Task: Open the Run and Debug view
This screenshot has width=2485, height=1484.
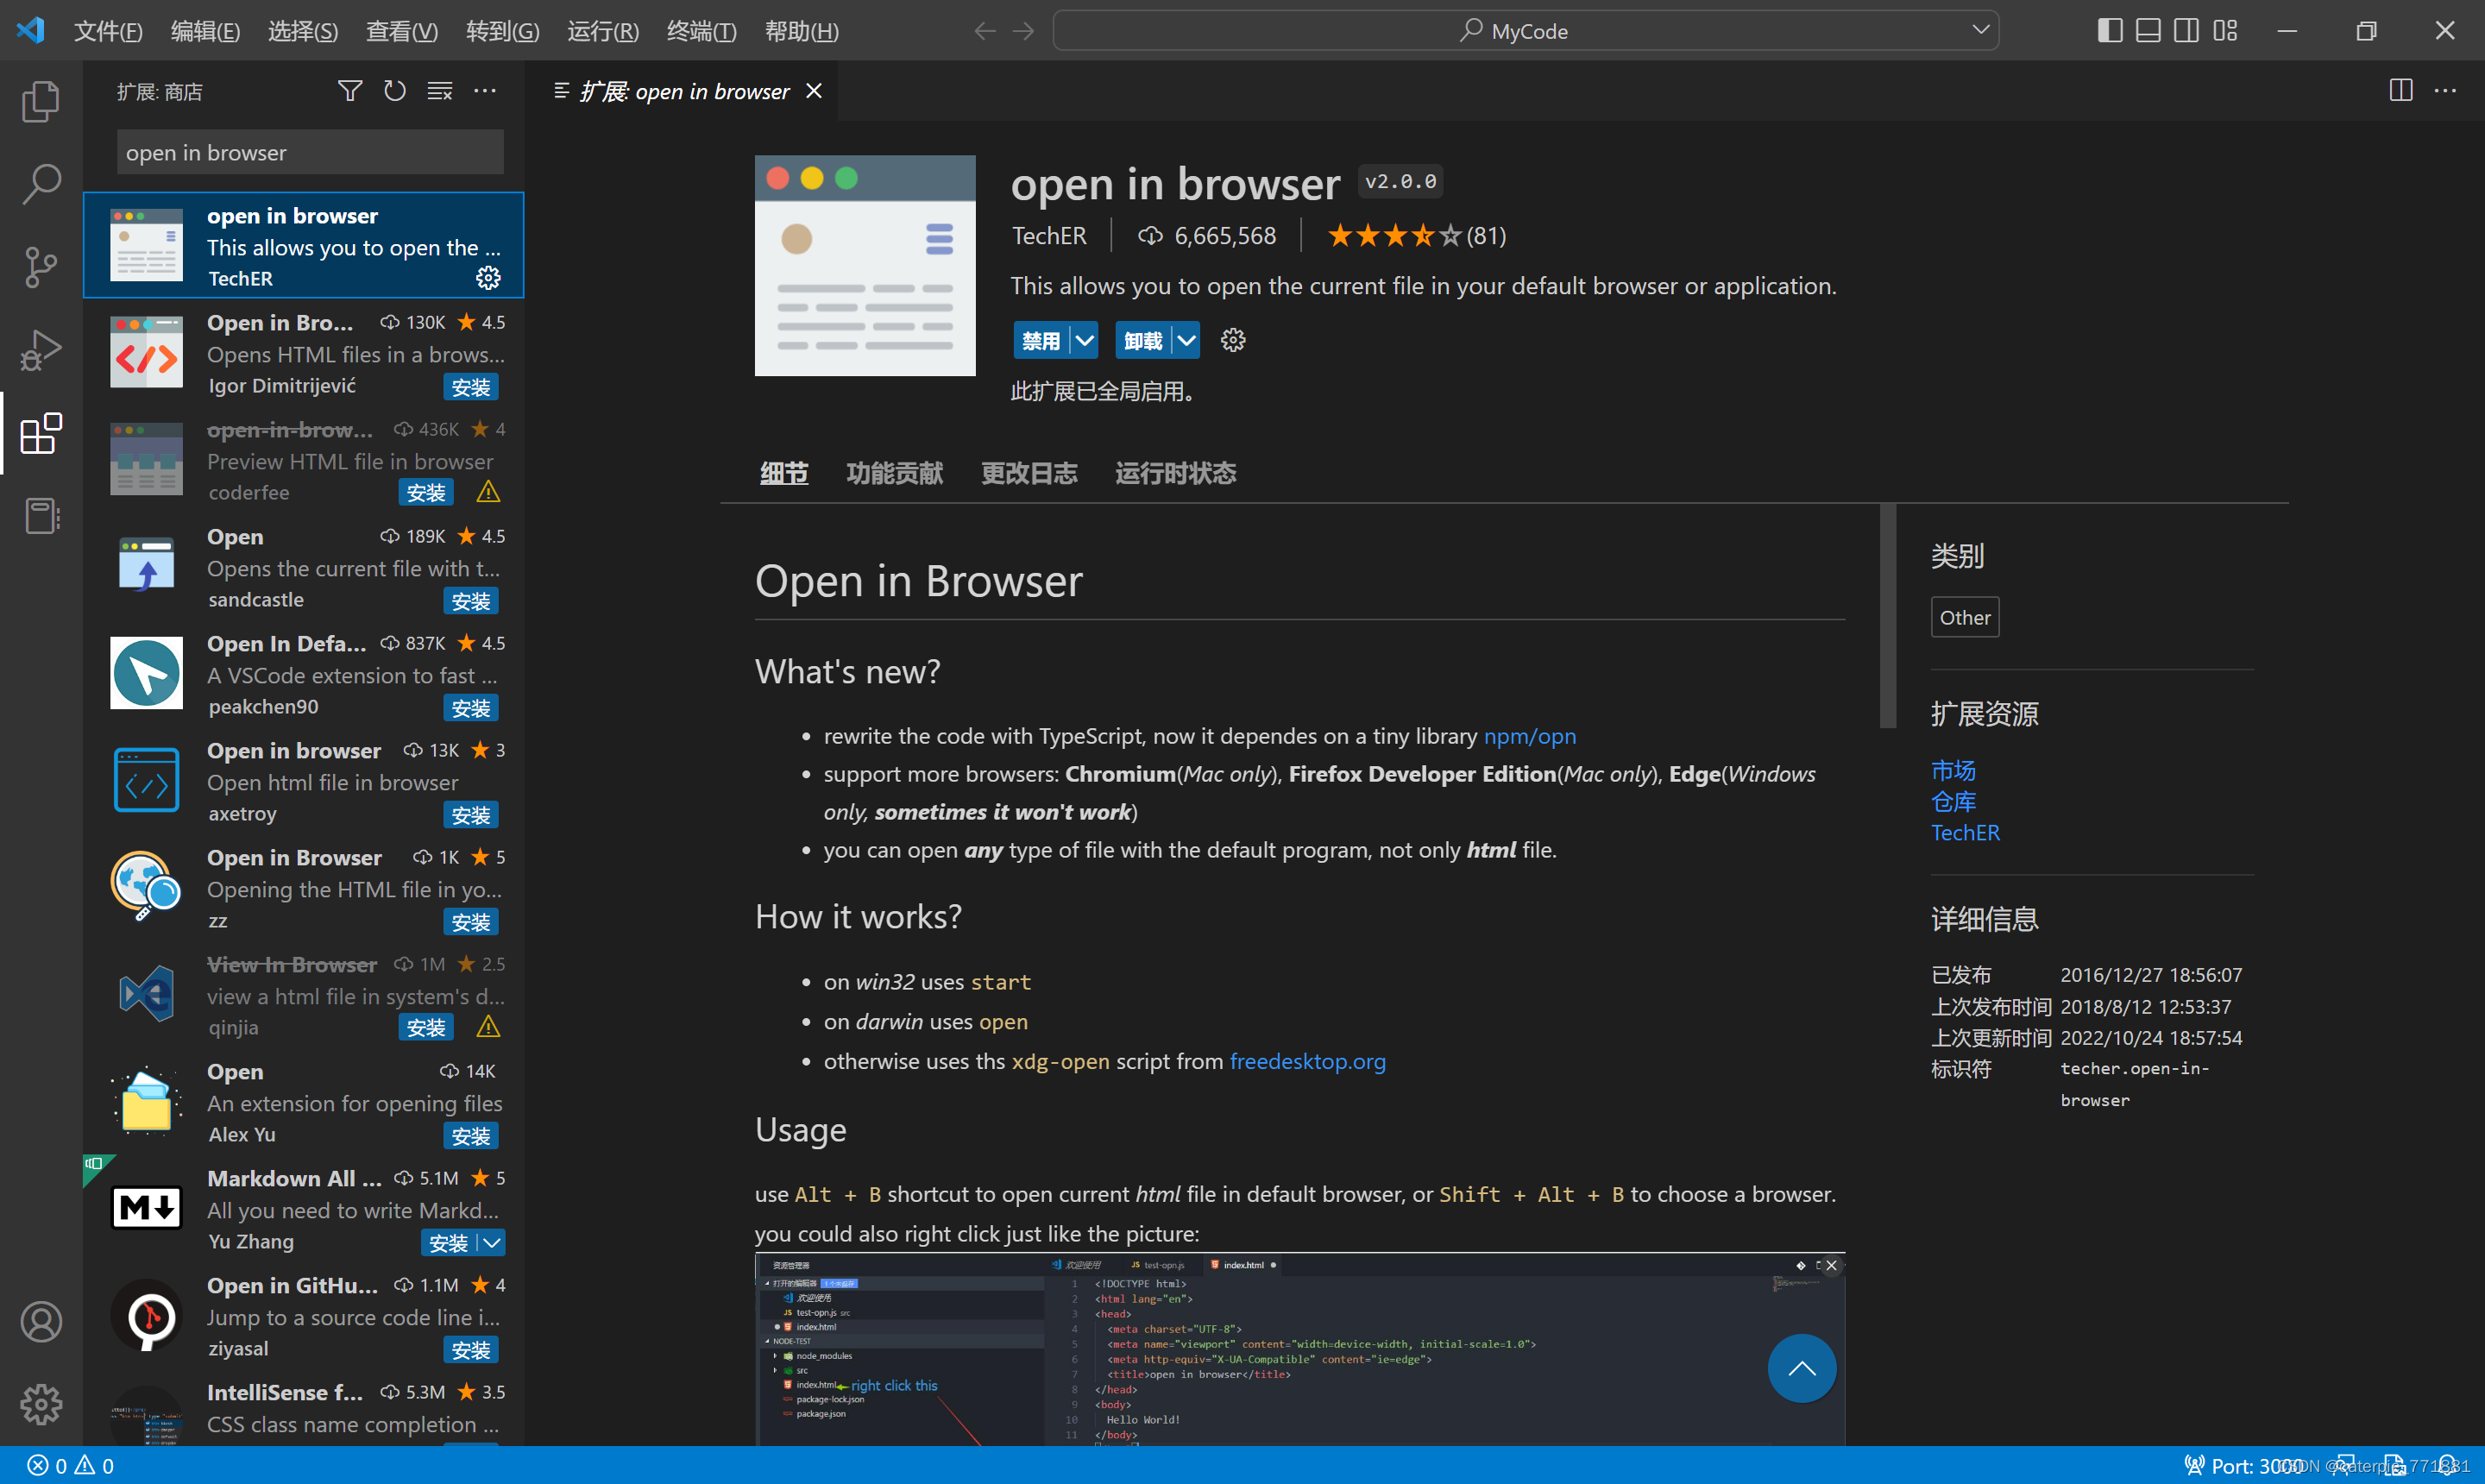Action: tap(41, 350)
